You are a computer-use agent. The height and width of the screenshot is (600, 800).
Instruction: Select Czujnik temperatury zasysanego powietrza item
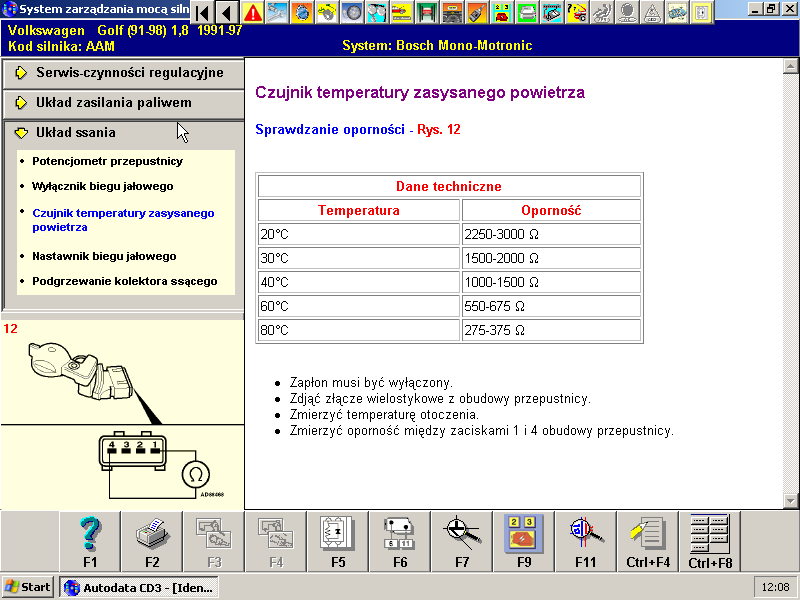pyautogui.click(x=123, y=220)
